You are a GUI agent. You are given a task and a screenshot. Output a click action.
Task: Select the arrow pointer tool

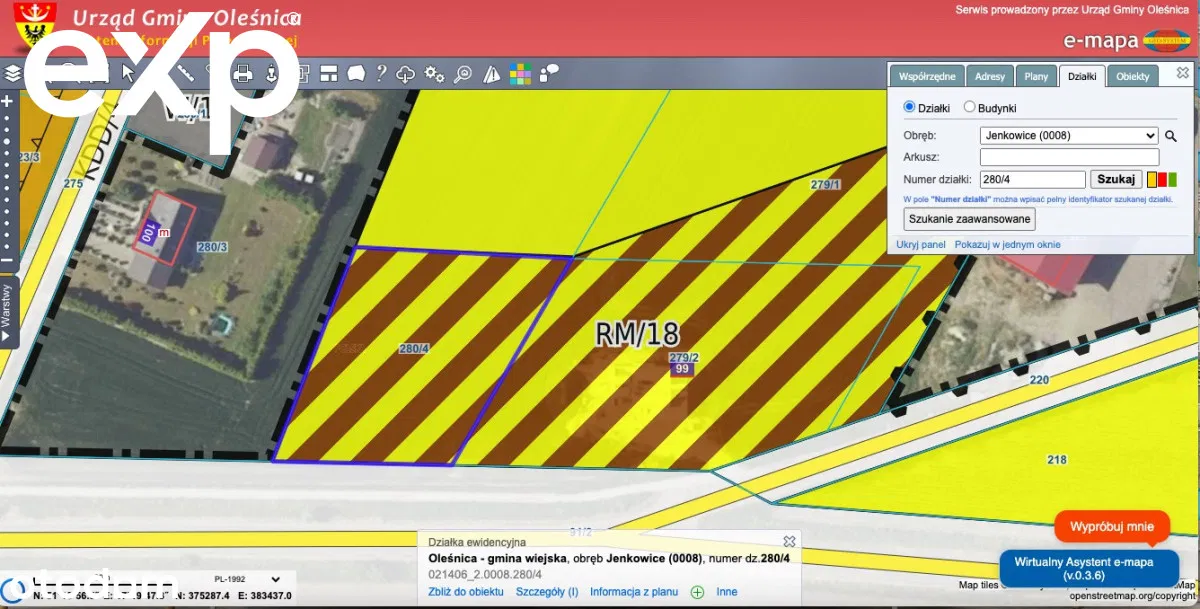click(x=128, y=73)
